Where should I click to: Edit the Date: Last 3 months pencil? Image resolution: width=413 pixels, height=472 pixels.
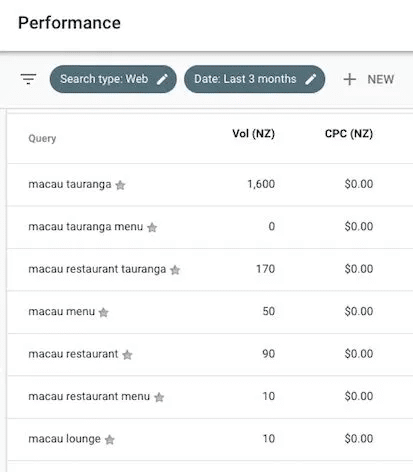pyautogui.click(x=311, y=79)
